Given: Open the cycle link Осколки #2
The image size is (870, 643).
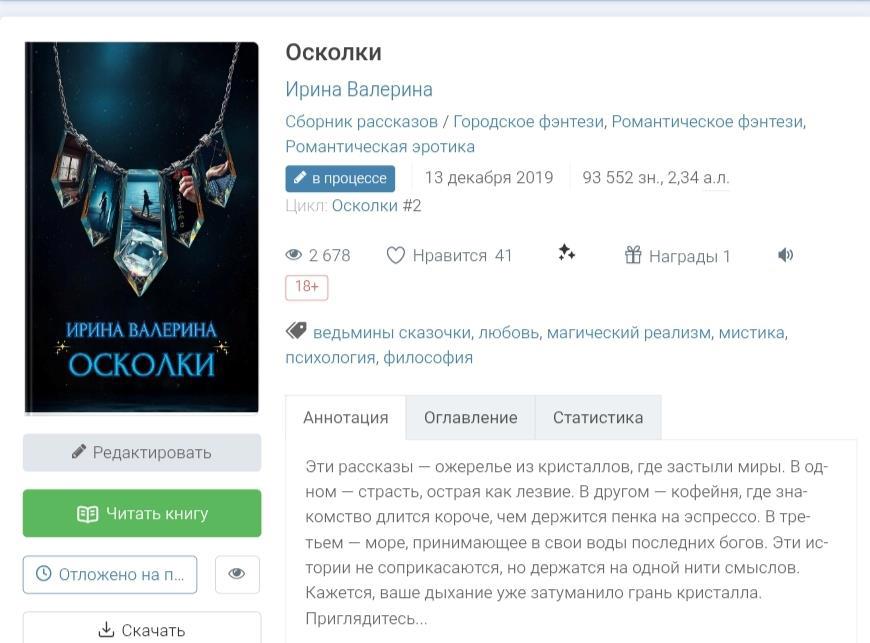Looking at the screenshot, I should click(376, 206).
